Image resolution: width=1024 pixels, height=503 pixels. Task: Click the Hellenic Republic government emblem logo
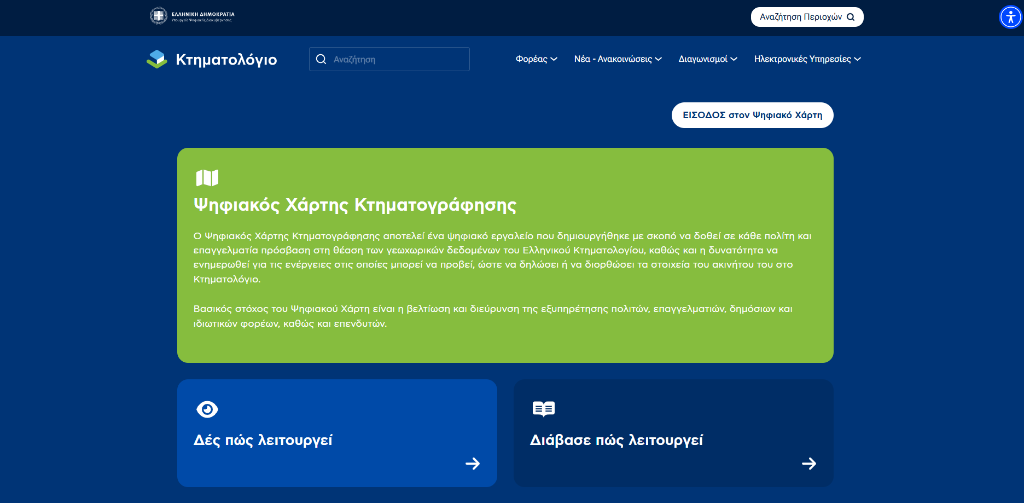159,16
